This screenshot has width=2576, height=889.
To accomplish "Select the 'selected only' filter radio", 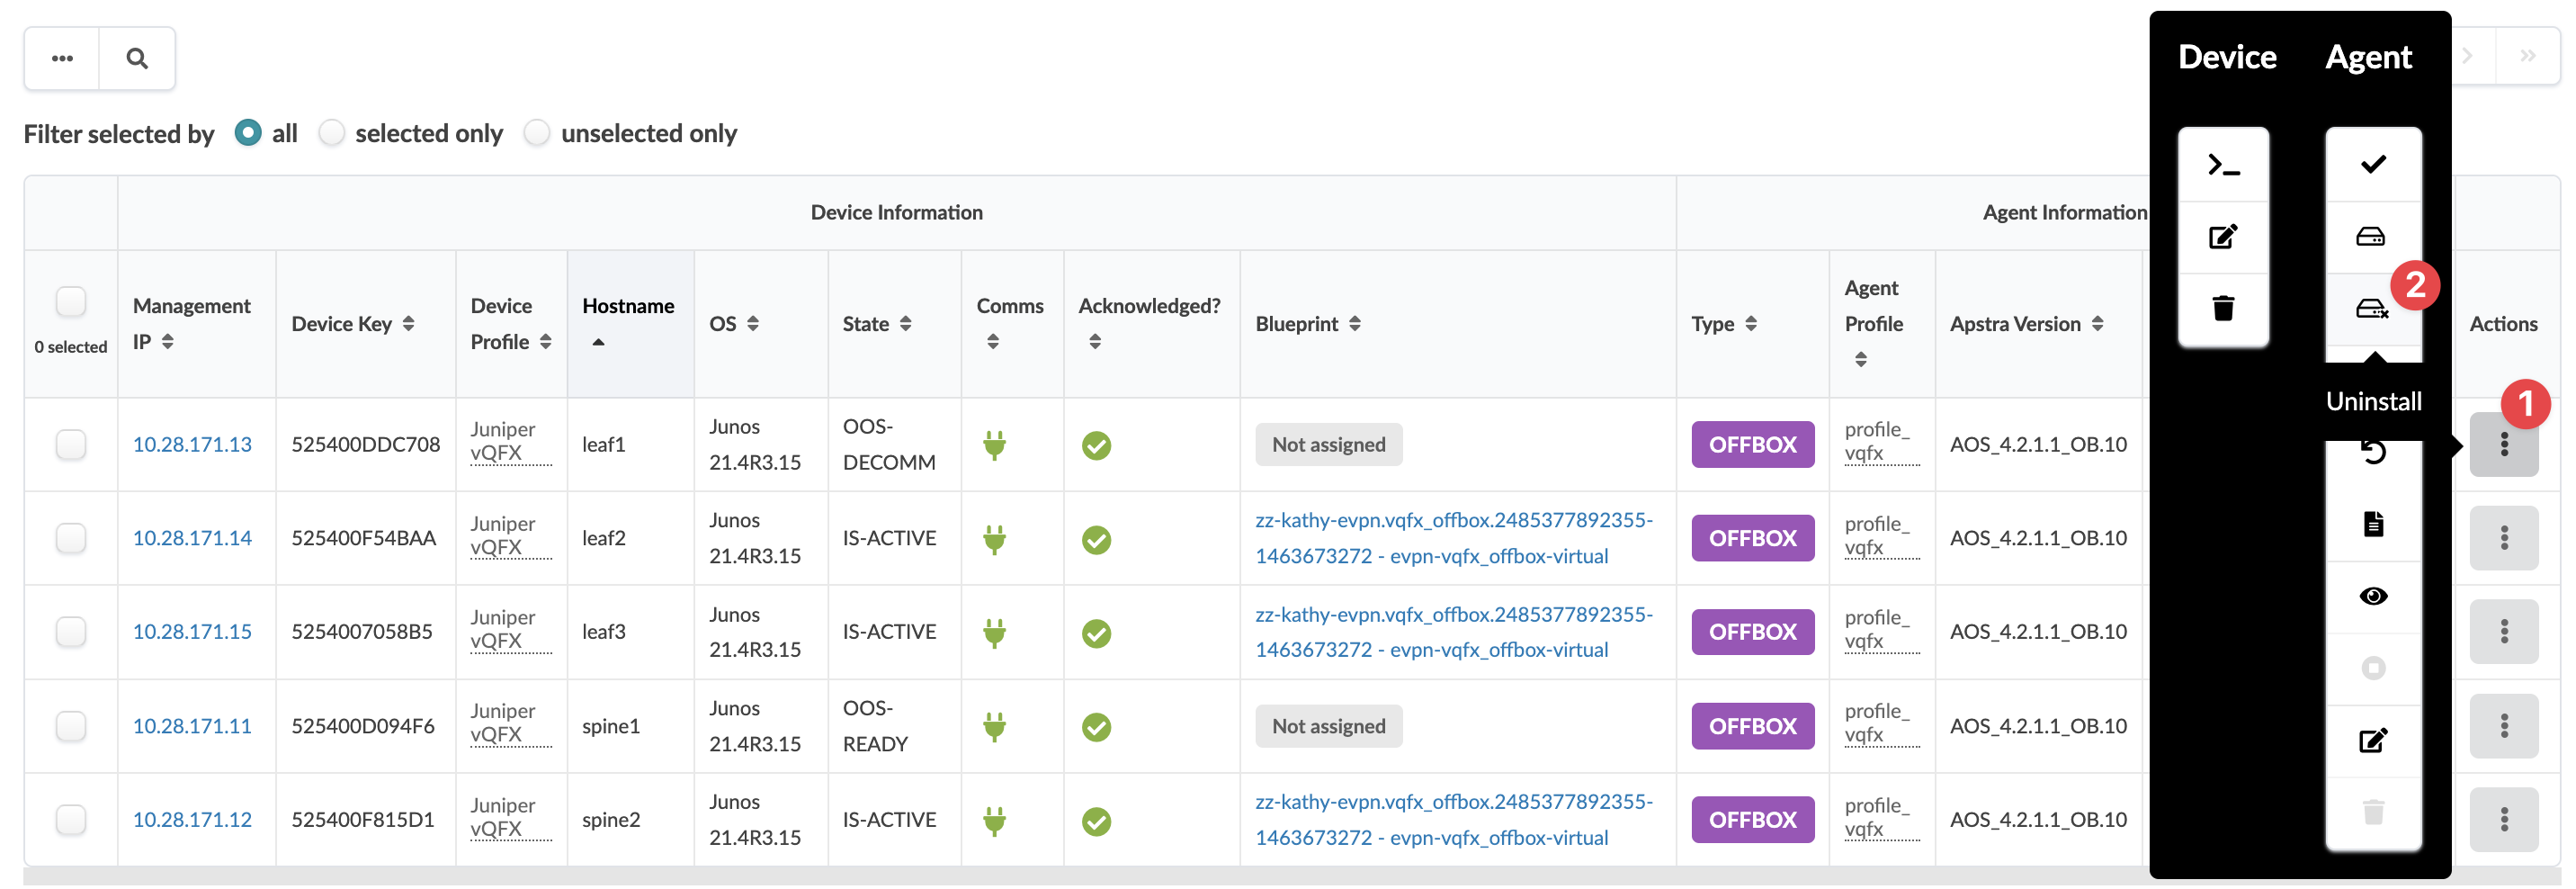I will [332, 133].
